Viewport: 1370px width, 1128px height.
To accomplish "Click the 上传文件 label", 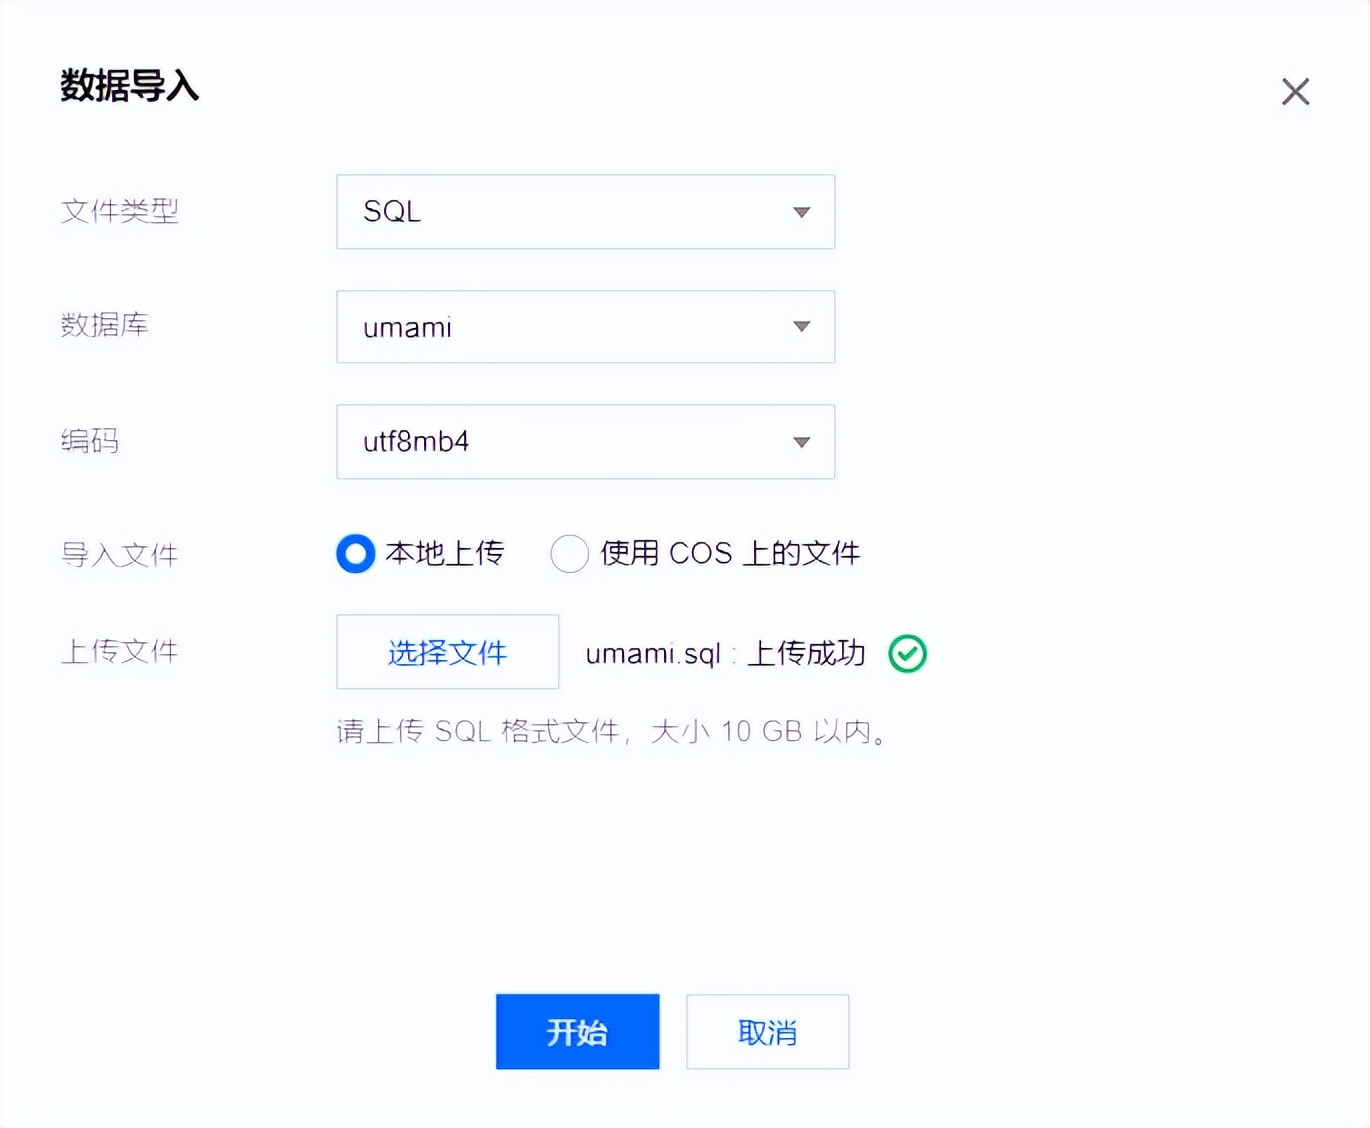I will point(119,652).
